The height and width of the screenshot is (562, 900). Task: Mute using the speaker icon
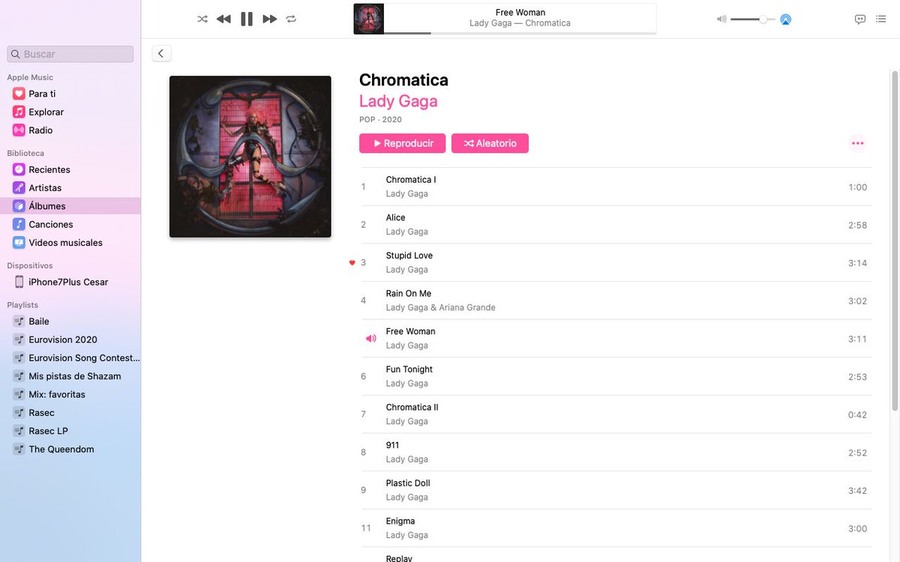point(721,20)
